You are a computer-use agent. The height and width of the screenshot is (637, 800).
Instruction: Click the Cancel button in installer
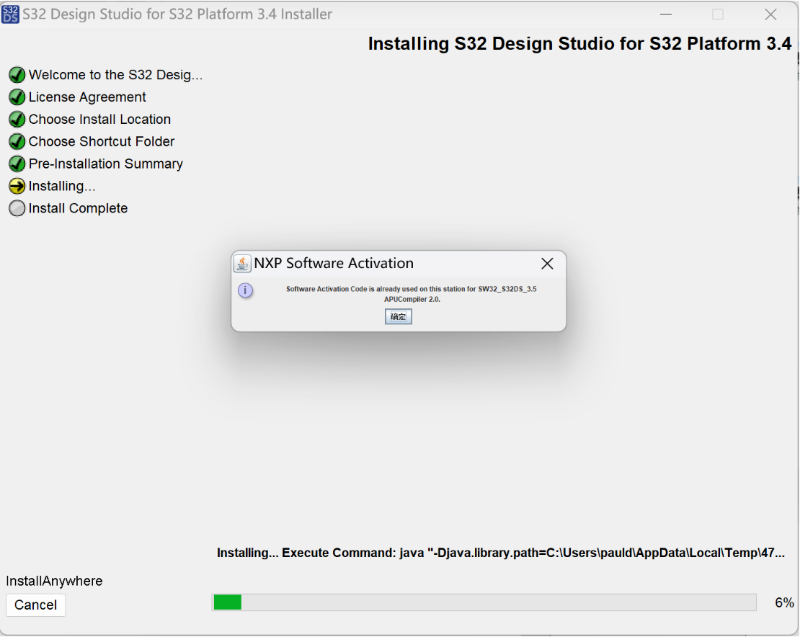[36, 605]
